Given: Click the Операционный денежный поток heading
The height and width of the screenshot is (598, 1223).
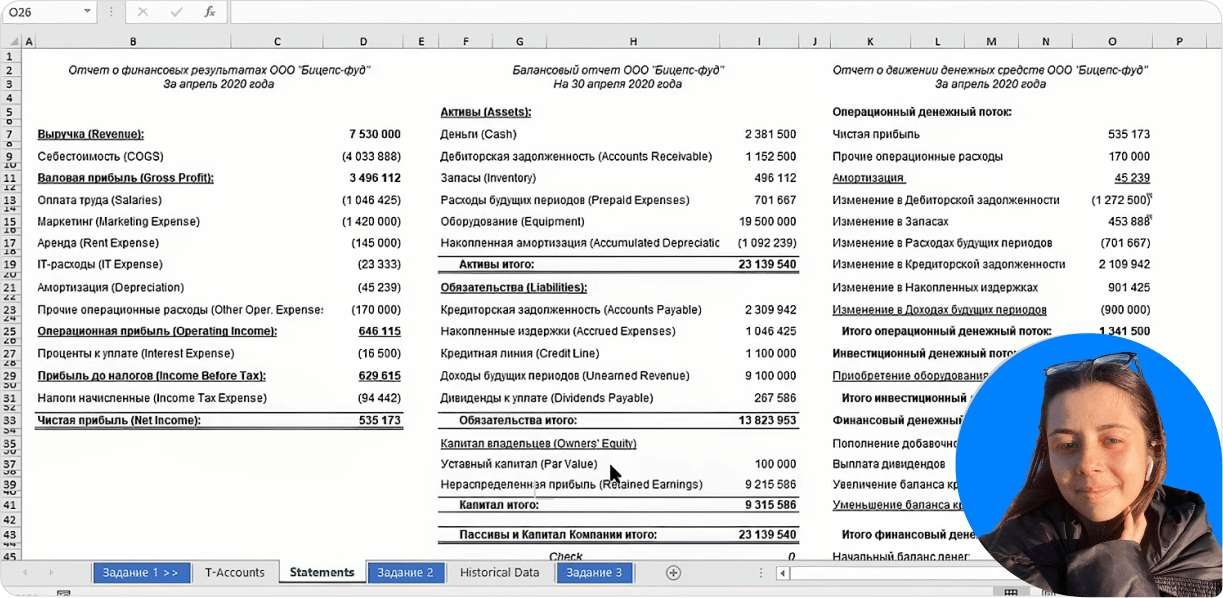Looking at the screenshot, I should 922,112.
